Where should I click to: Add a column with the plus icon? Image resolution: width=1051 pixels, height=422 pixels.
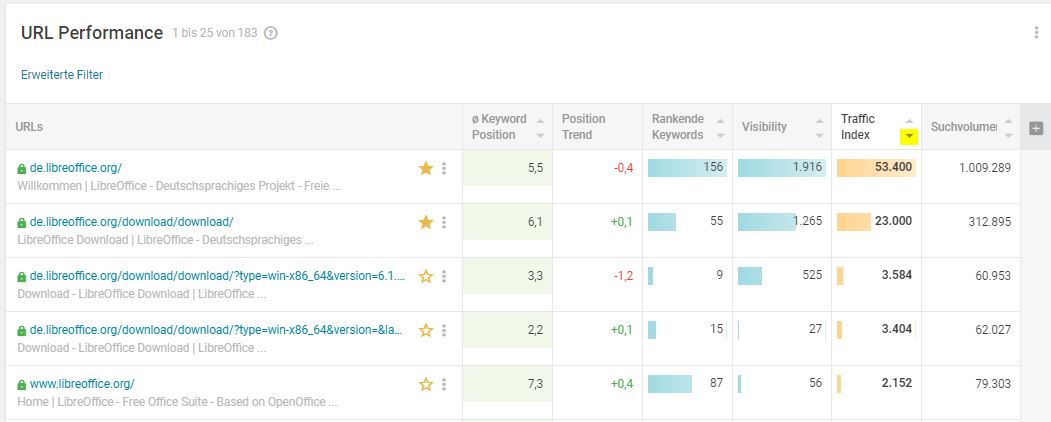click(x=1036, y=128)
